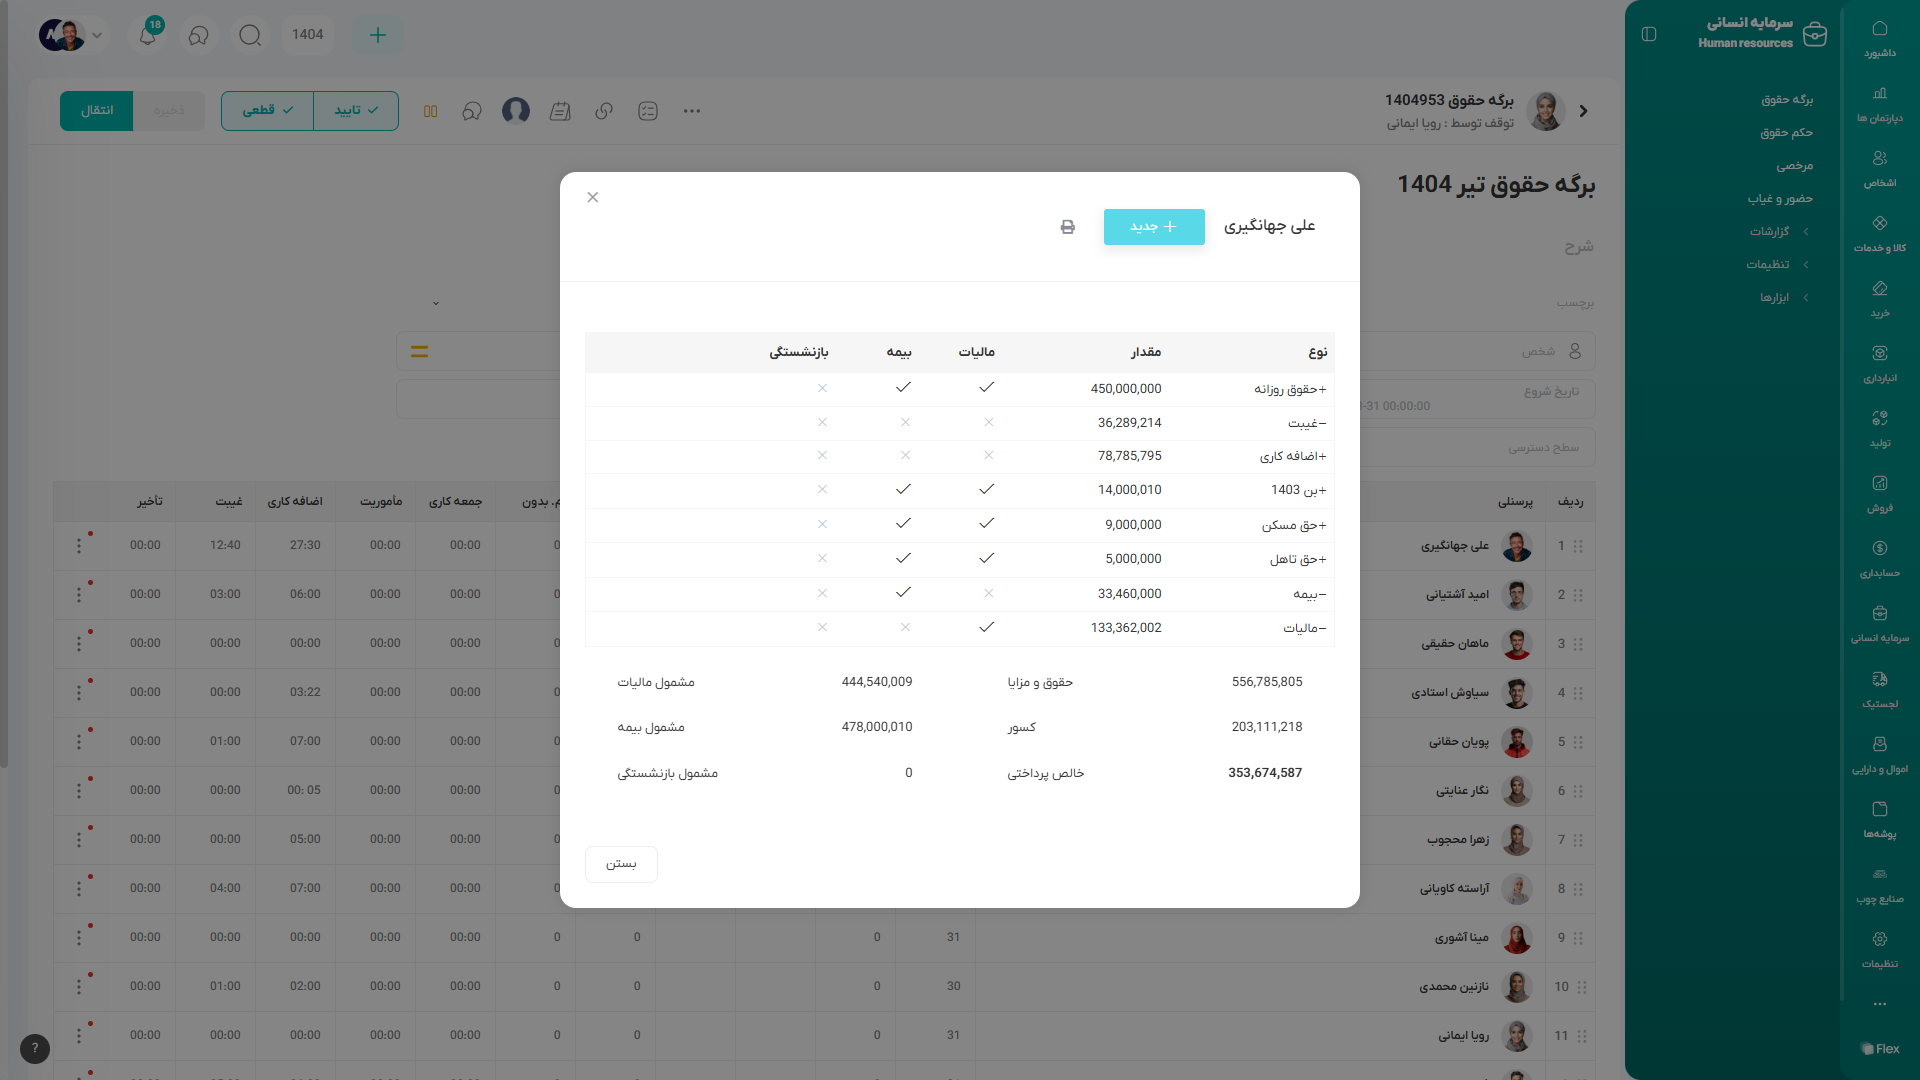1920x1080 pixels.
Task: Collapse the sidebar panel icon
Action: [x=1649, y=34]
